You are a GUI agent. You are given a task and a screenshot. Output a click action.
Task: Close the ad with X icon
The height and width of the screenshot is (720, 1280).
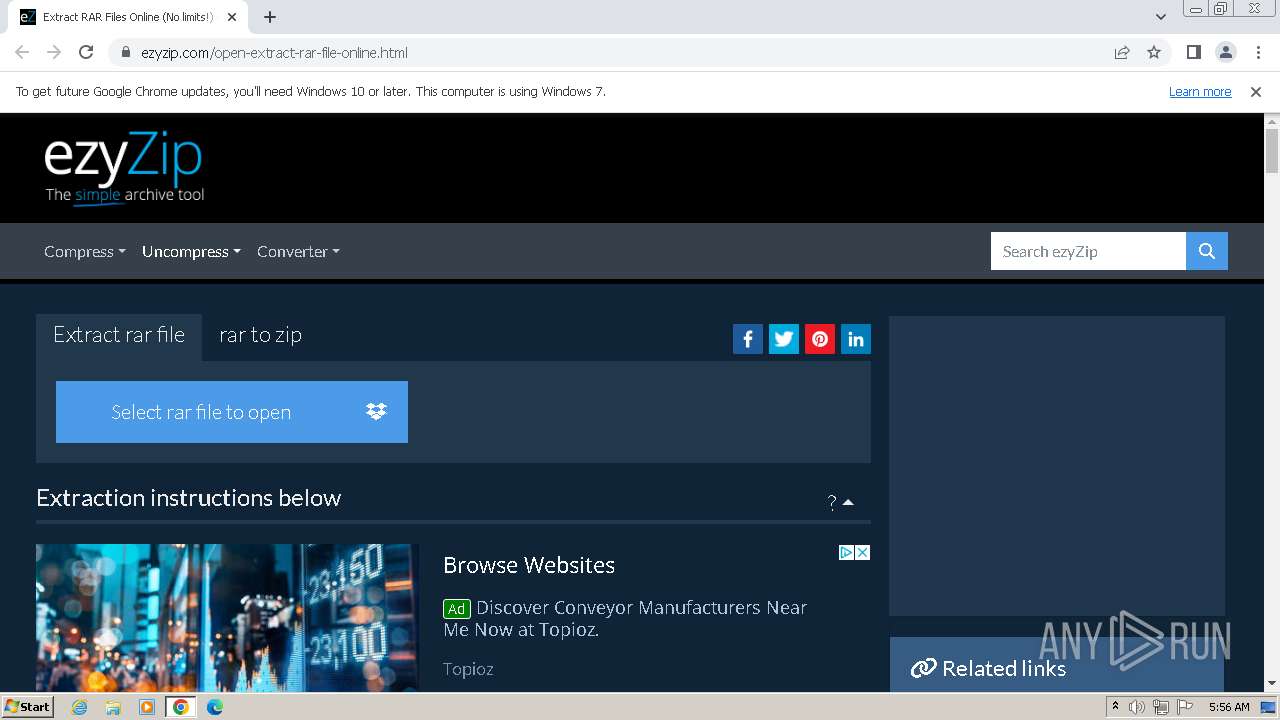[x=863, y=552]
